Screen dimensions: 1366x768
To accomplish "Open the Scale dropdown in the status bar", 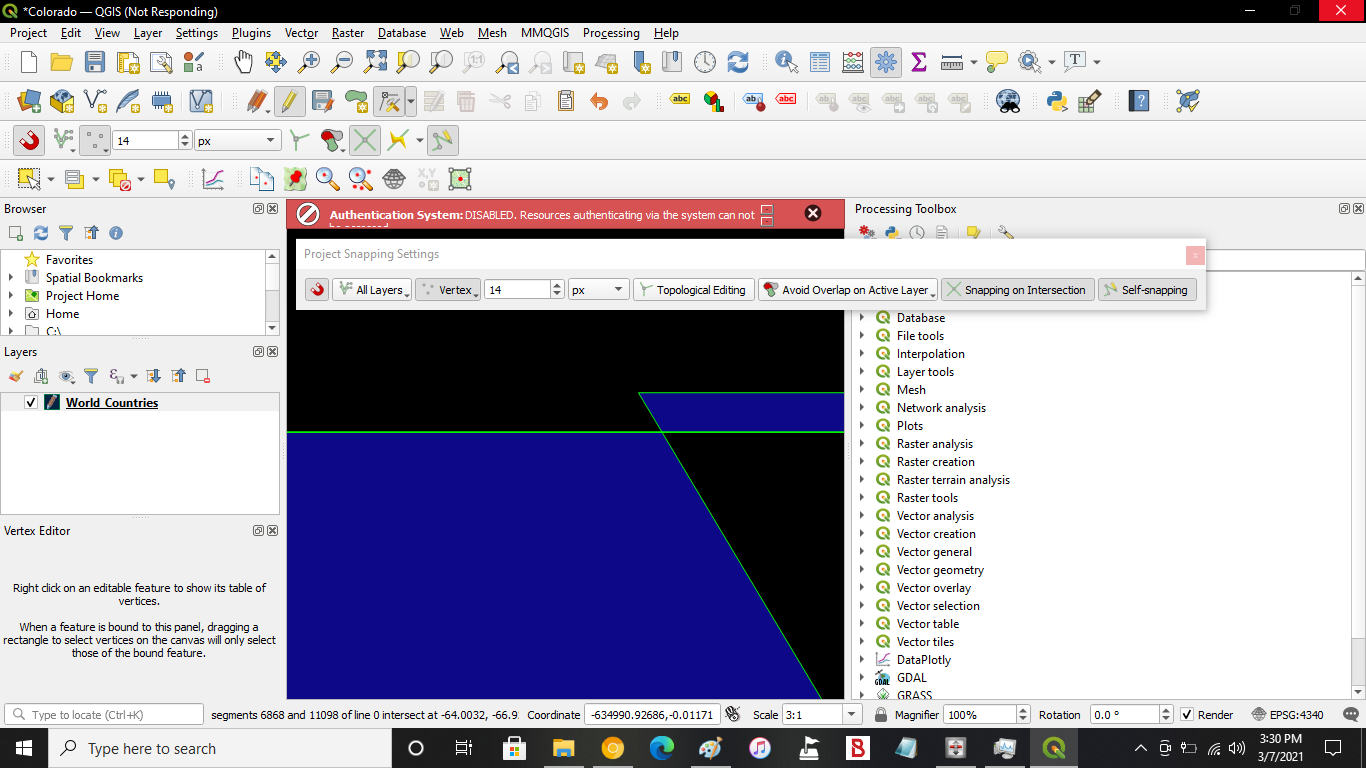I will pos(852,714).
